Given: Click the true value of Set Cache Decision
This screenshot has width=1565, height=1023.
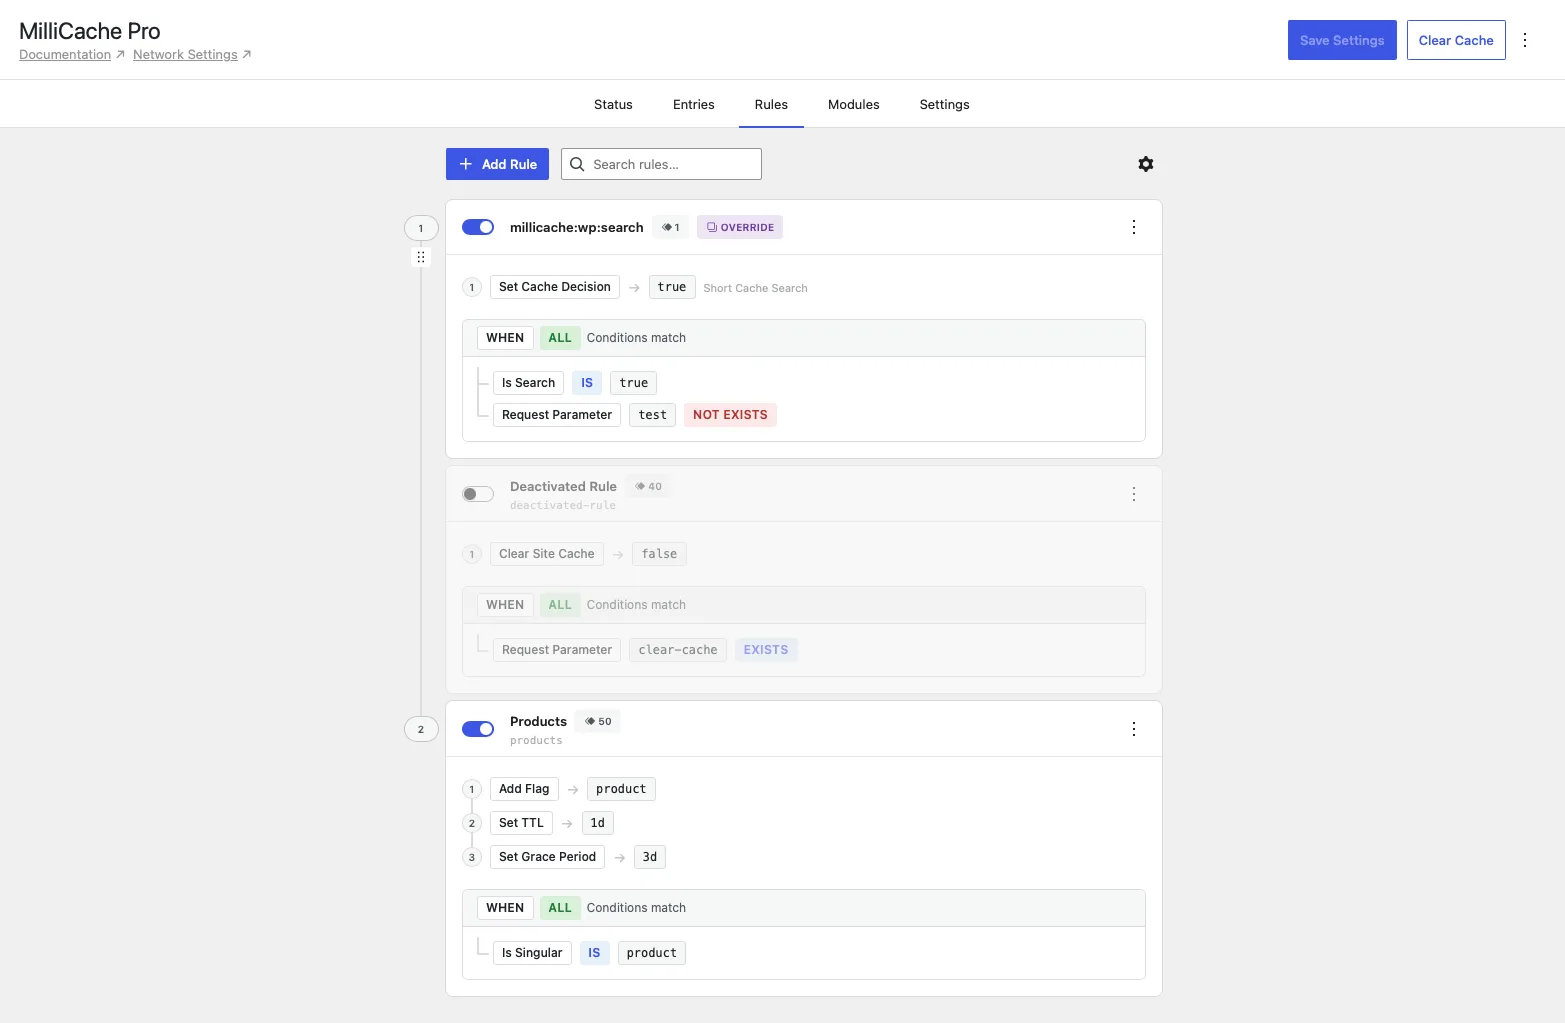Looking at the screenshot, I should click(672, 287).
